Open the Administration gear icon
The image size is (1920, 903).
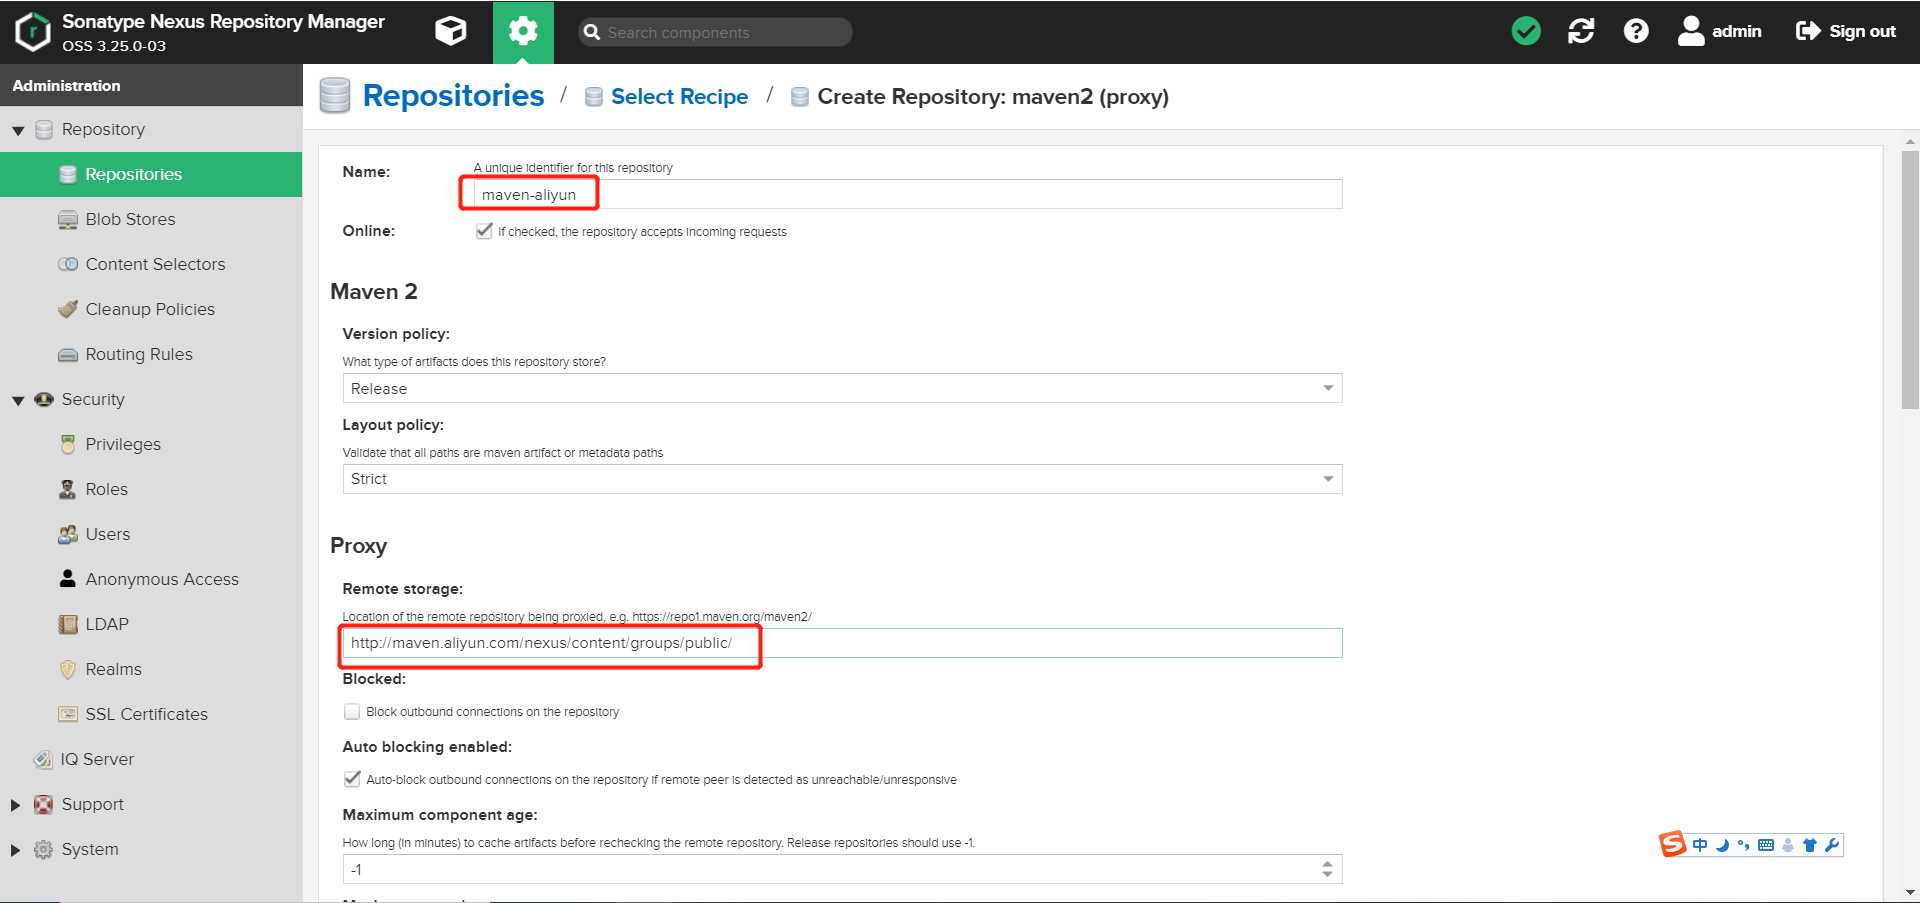pos(523,32)
